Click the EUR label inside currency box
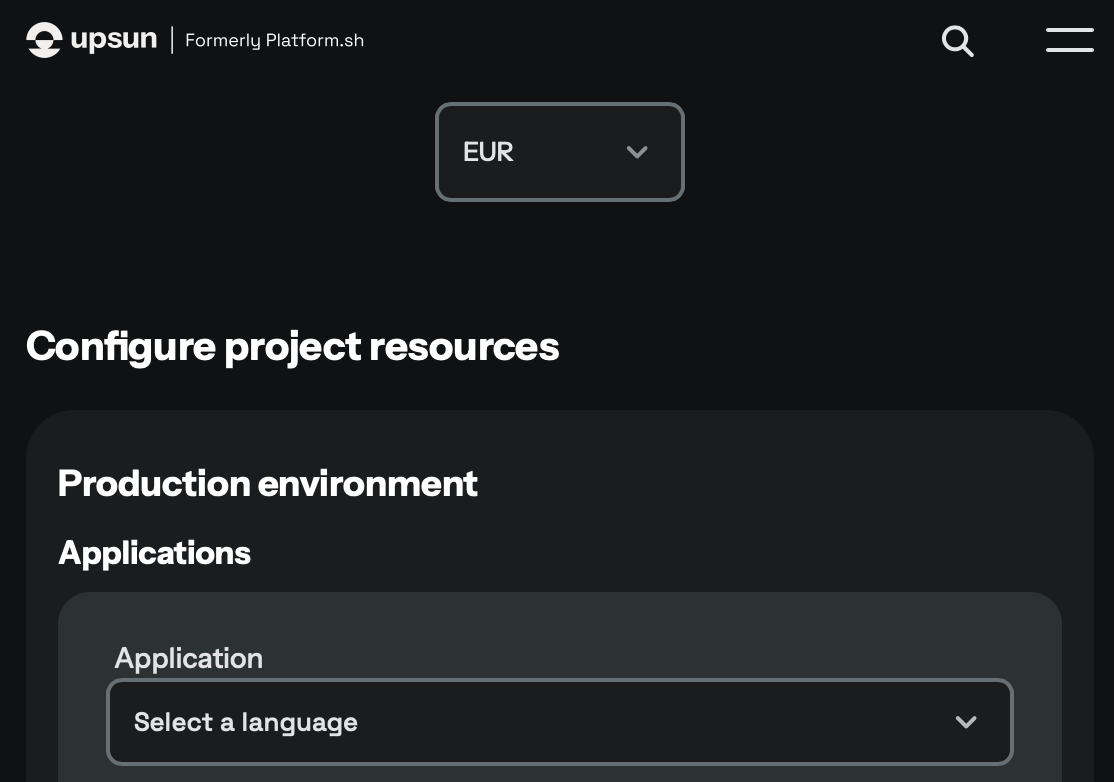The image size is (1114, 782). coord(488,152)
